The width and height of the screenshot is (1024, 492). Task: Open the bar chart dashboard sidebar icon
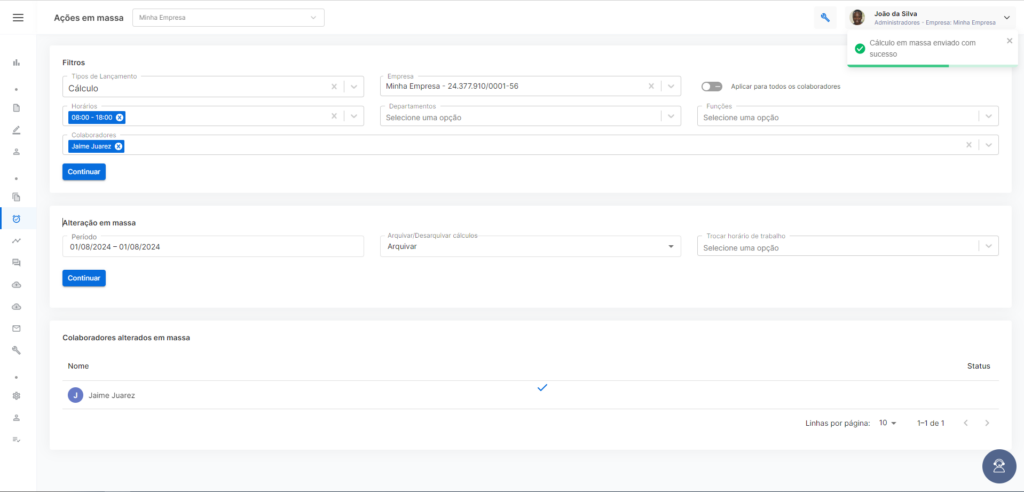16,63
